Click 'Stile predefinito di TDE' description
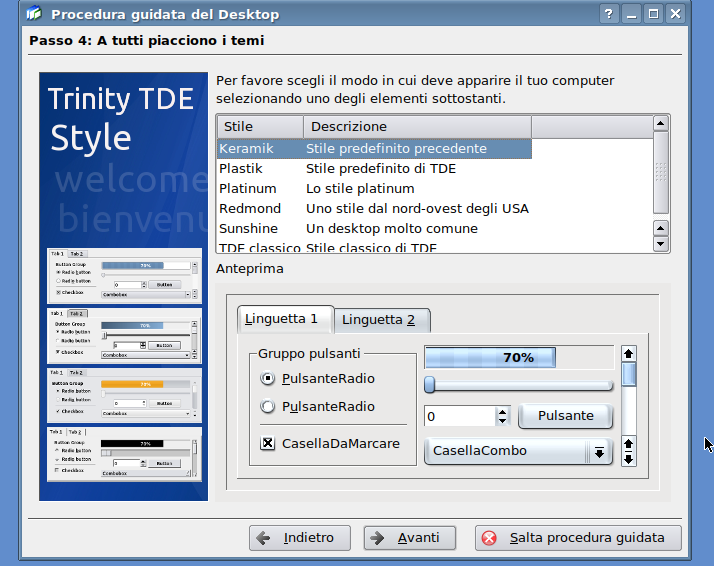This screenshot has height=566, width=714. coord(381,168)
